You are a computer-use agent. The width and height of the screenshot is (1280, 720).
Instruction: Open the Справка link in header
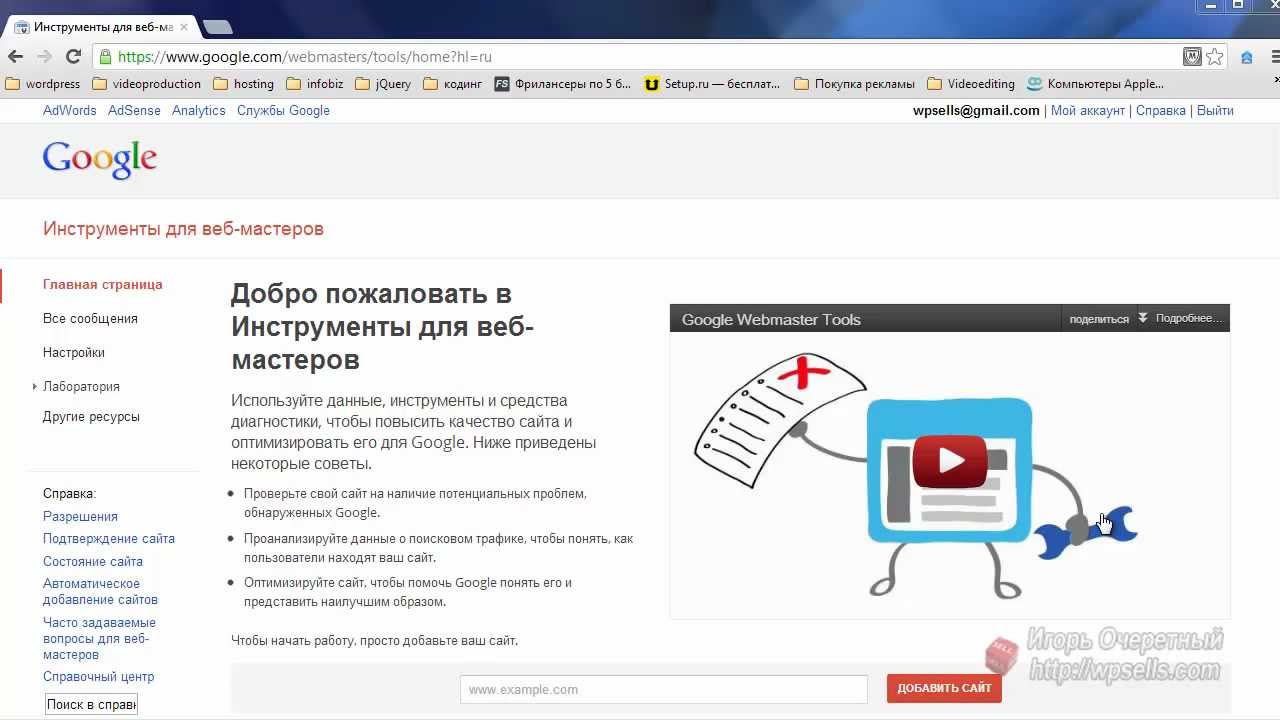pos(1161,110)
